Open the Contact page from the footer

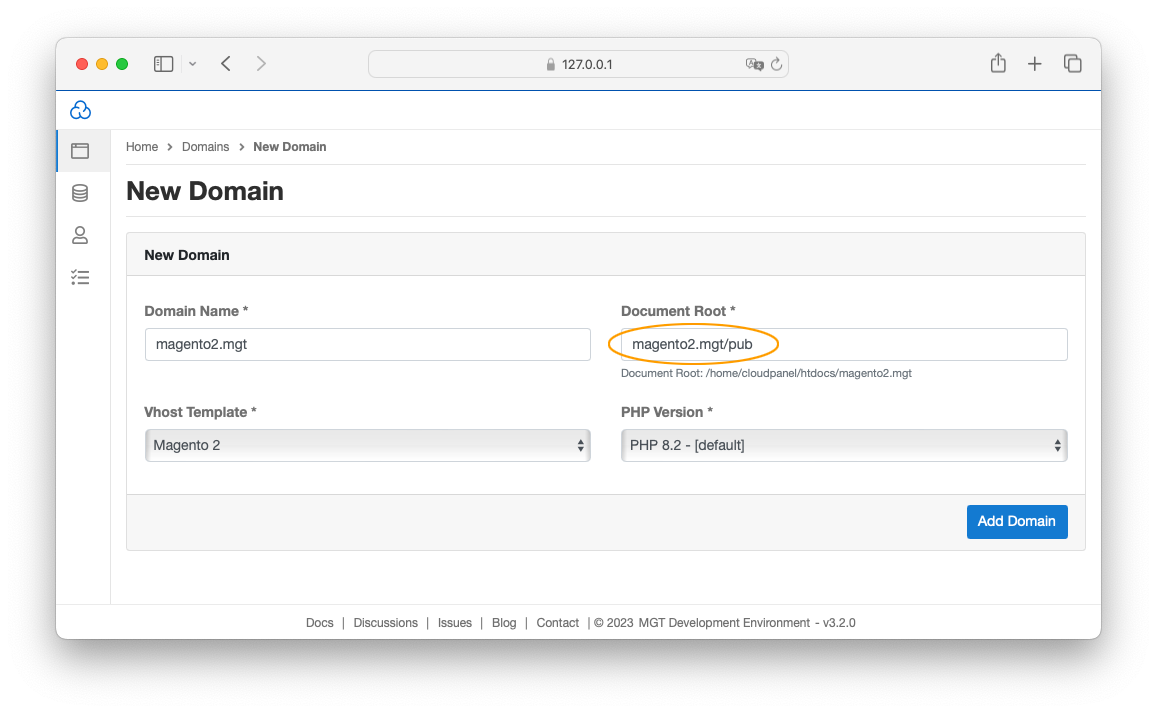click(557, 622)
